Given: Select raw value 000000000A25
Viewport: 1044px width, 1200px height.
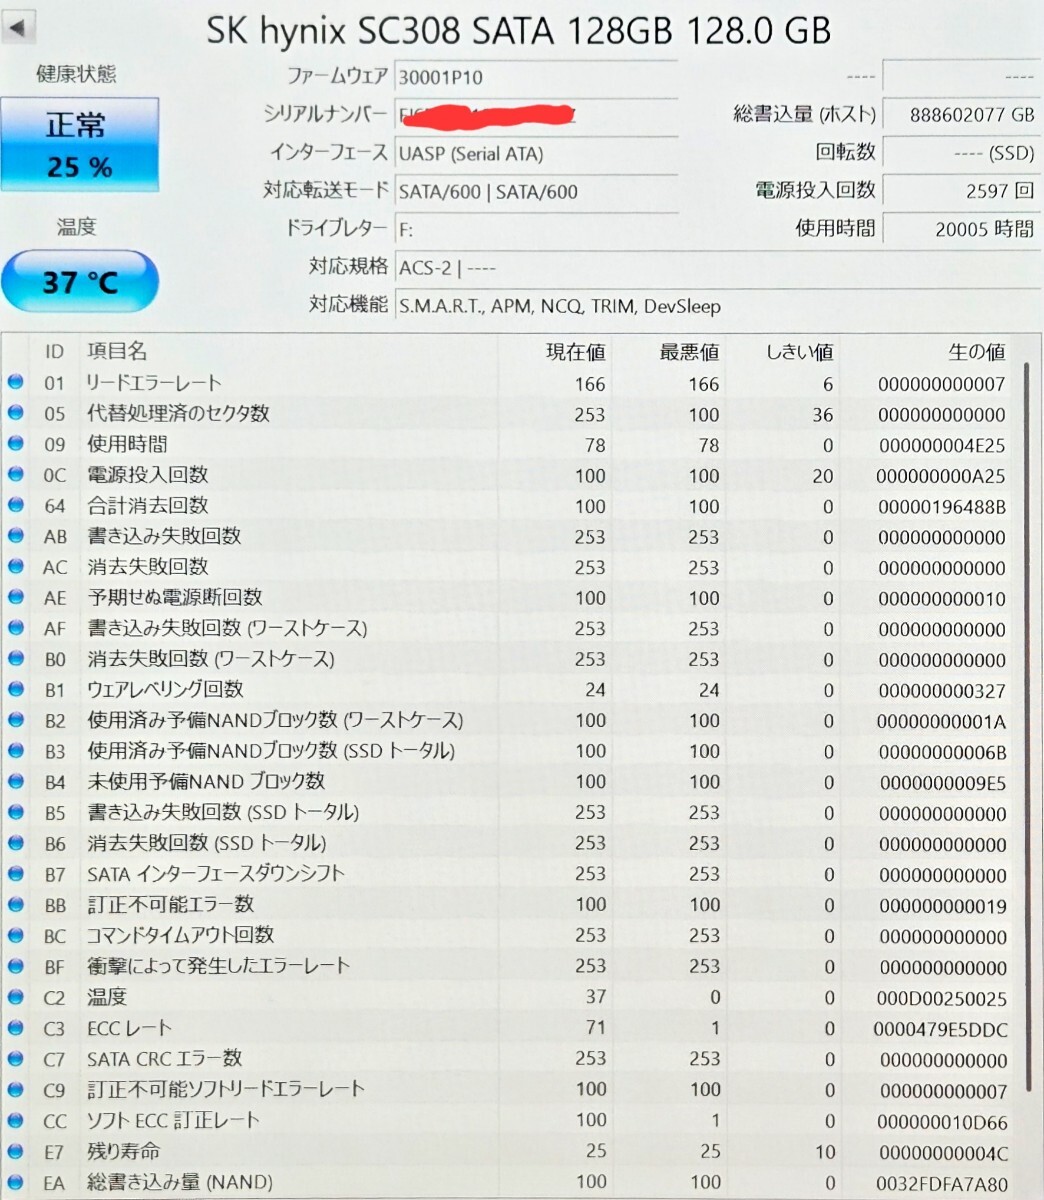Looking at the screenshot, I should coord(942,476).
